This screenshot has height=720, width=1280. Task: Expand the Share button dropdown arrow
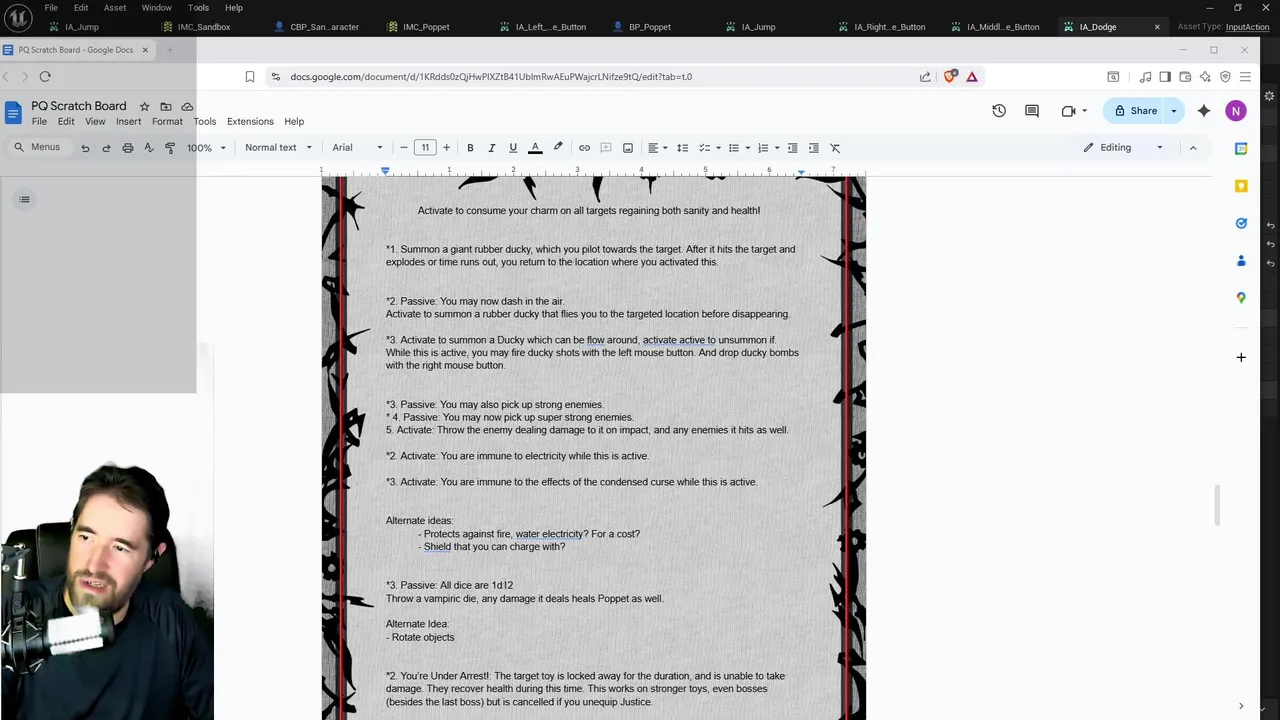click(1174, 111)
